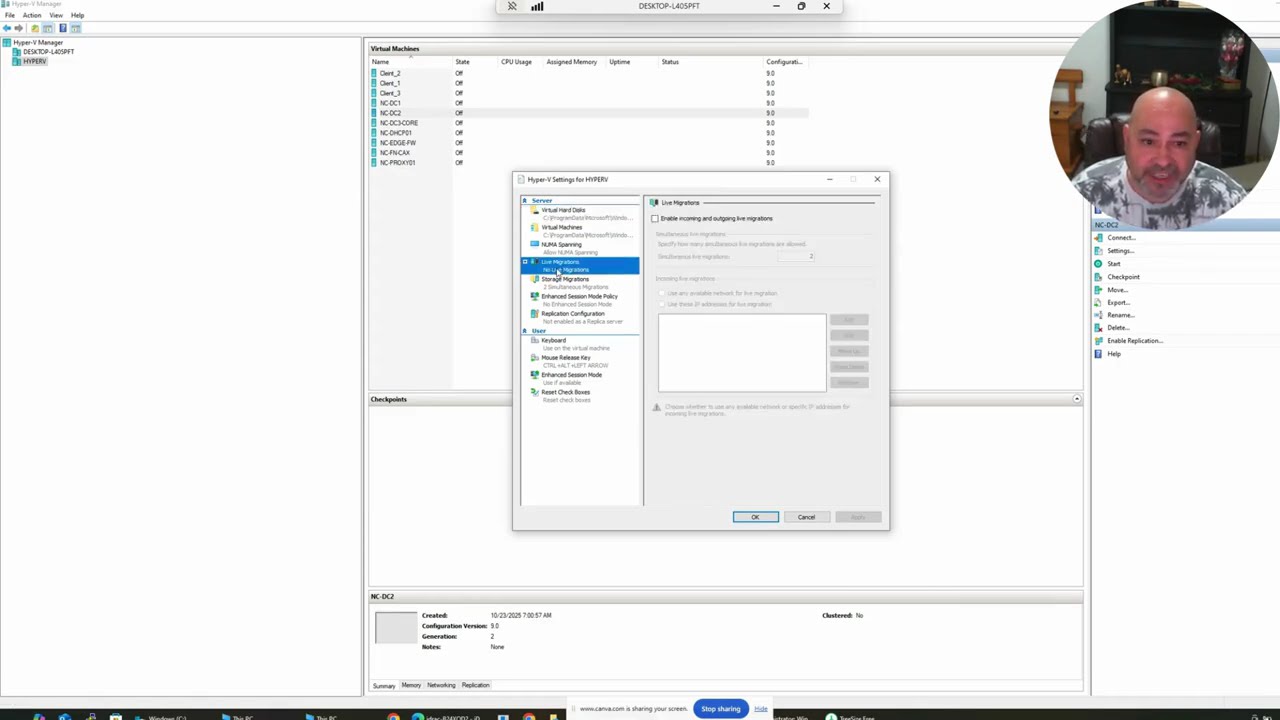Select the NC-DC3-CORE virtual machine row
Image resolution: width=1280 pixels, height=720 pixels.
tap(588, 123)
